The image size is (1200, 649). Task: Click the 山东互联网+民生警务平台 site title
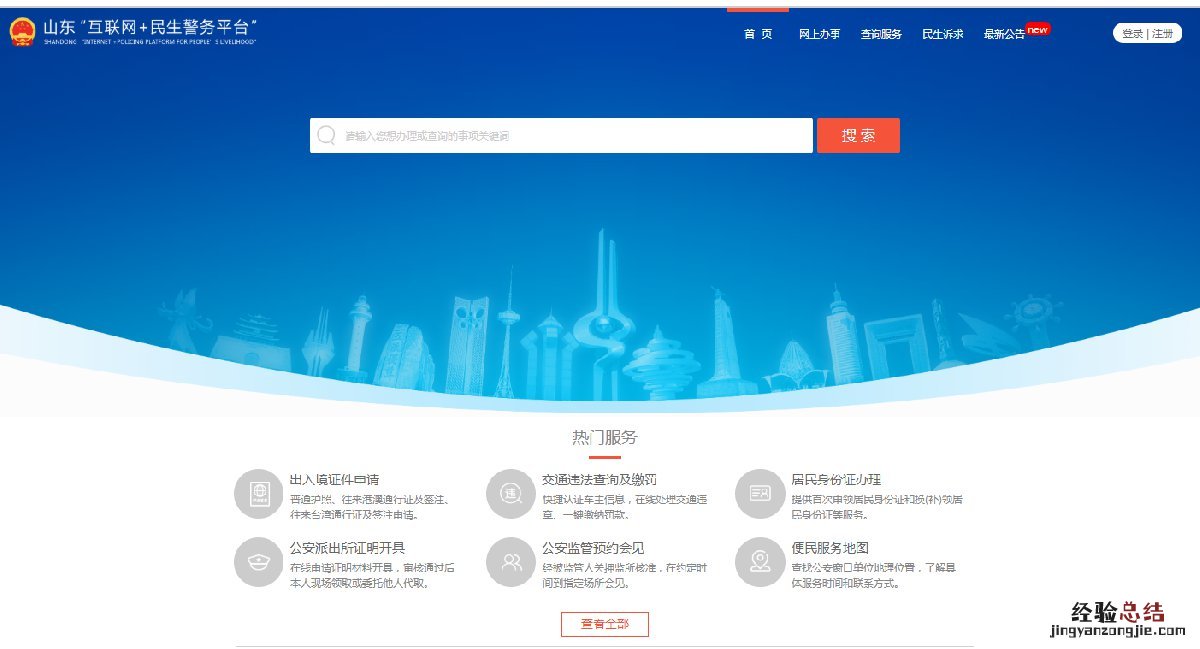coord(150,28)
